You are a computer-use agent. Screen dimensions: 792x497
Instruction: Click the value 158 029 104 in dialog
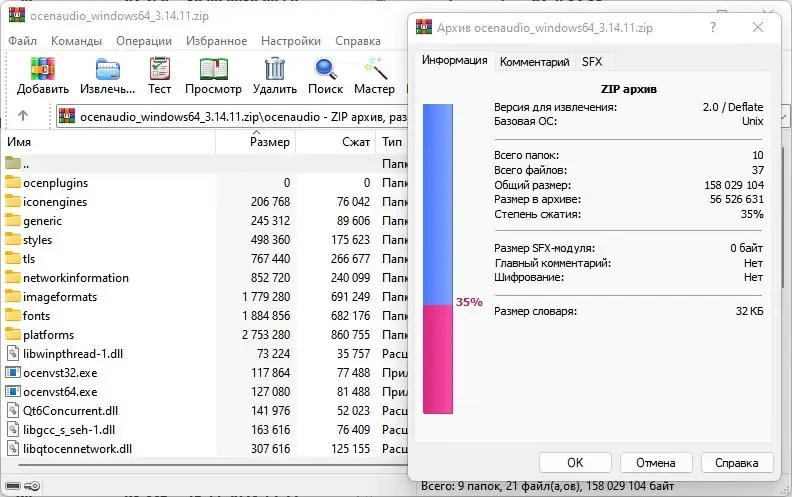[734, 185]
